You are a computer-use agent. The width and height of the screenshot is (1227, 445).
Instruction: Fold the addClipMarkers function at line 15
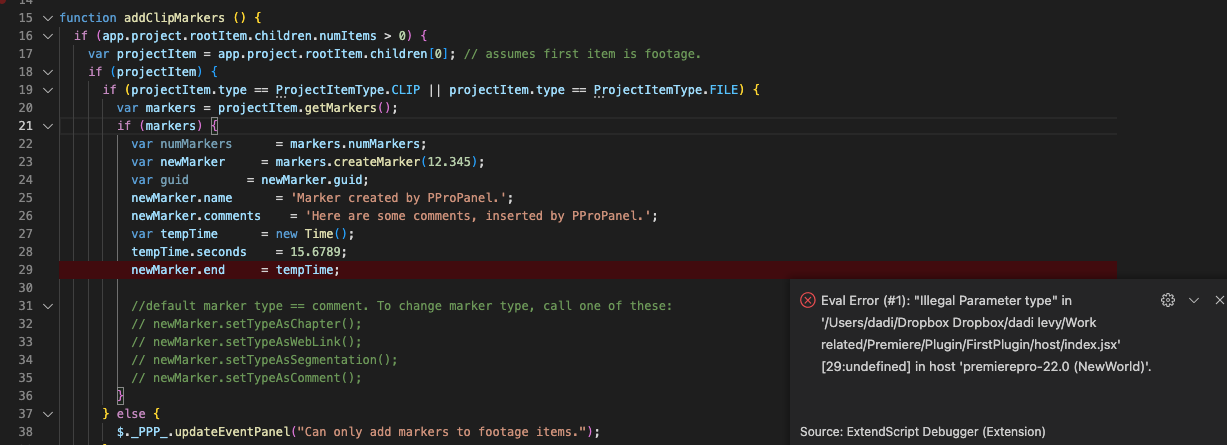(x=47, y=19)
